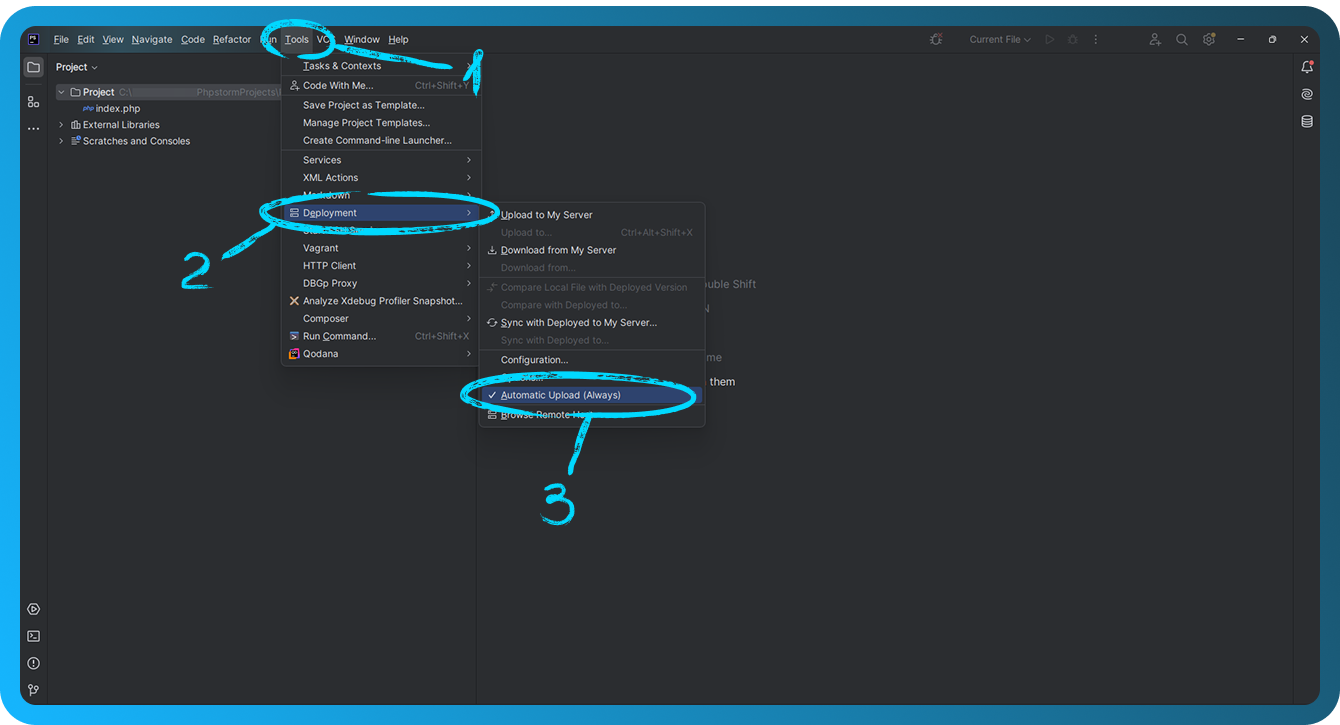Open the Tools menu

coord(296,39)
